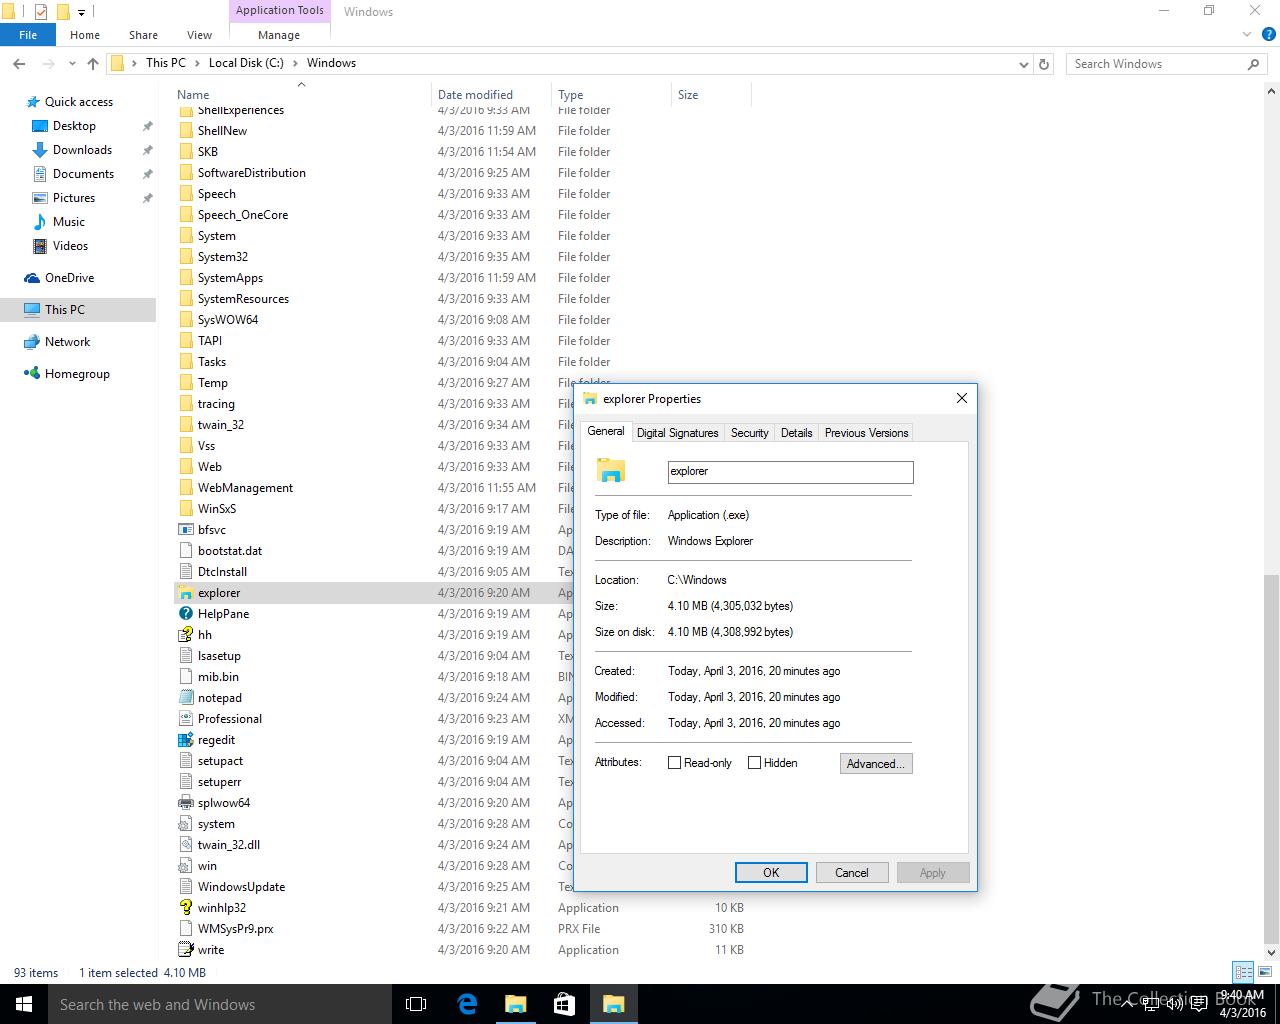The image size is (1280, 1024).
Task: Click the Search Windows box
Action: click(1165, 64)
